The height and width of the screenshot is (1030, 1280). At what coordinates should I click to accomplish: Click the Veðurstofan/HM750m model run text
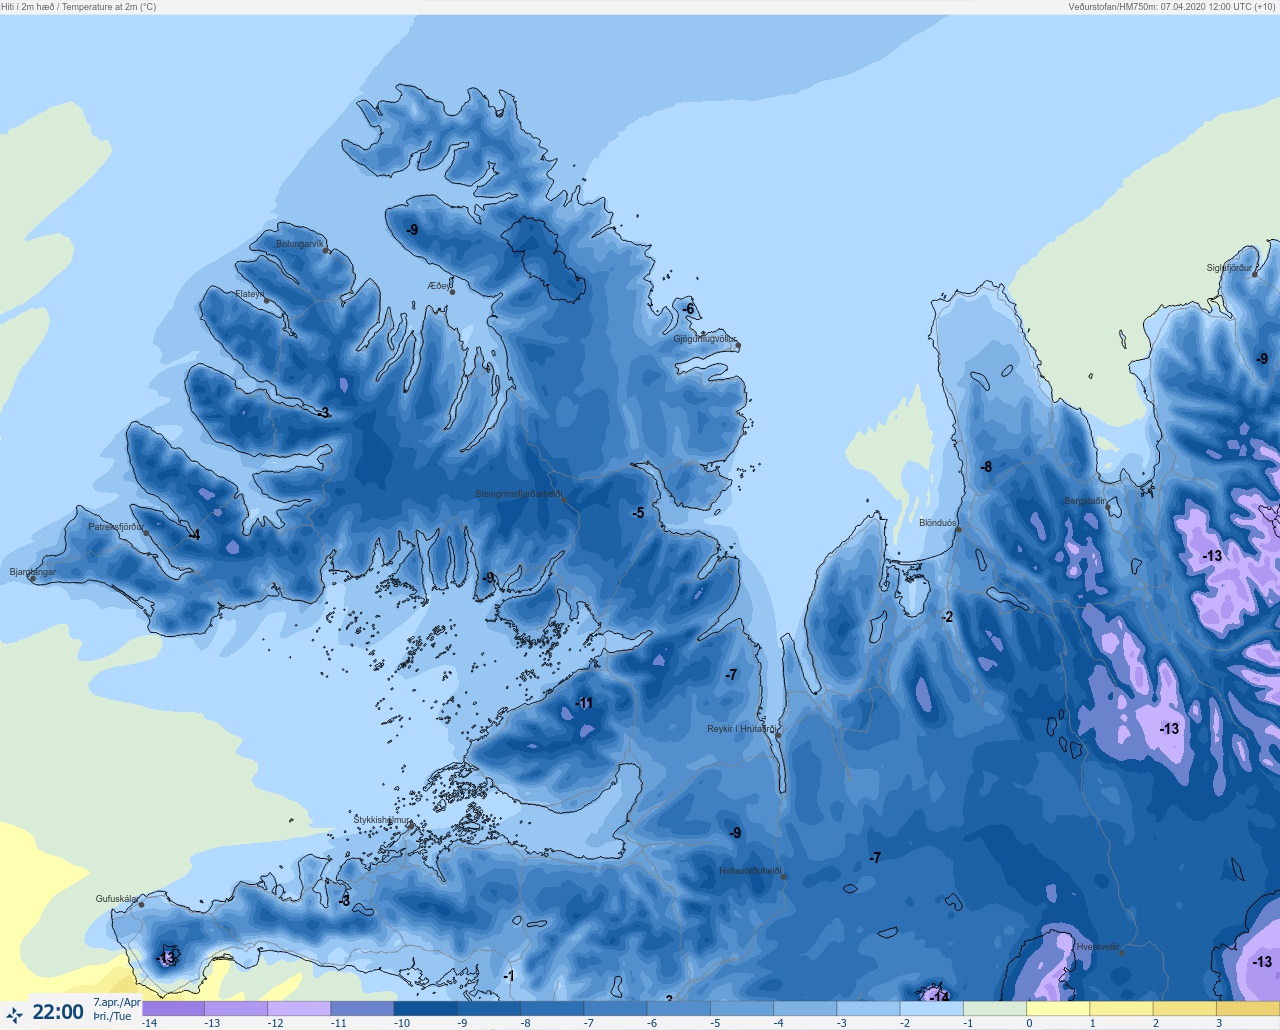click(1173, 7)
